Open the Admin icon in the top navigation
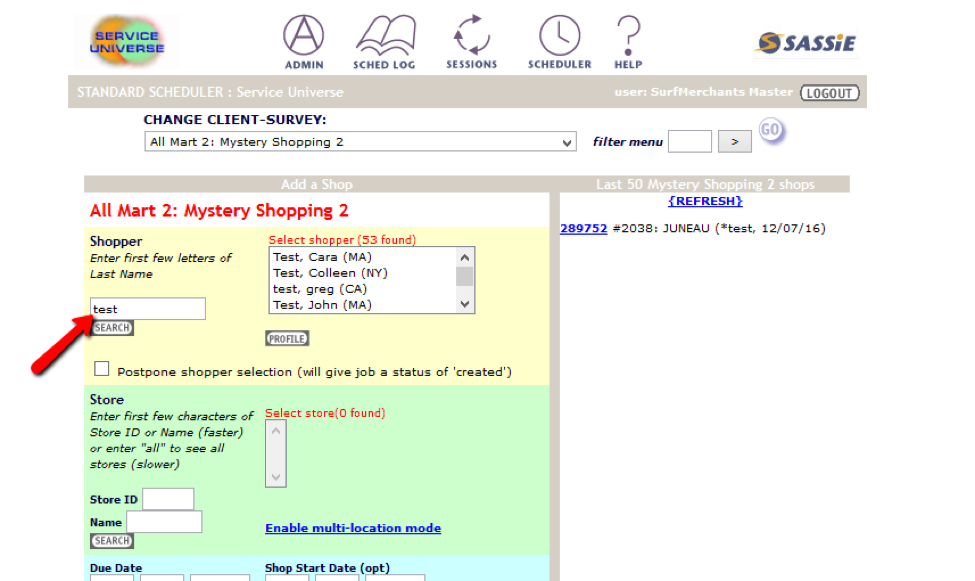The height and width of the screenshot is (581, 975). click(x=303, y=42)
